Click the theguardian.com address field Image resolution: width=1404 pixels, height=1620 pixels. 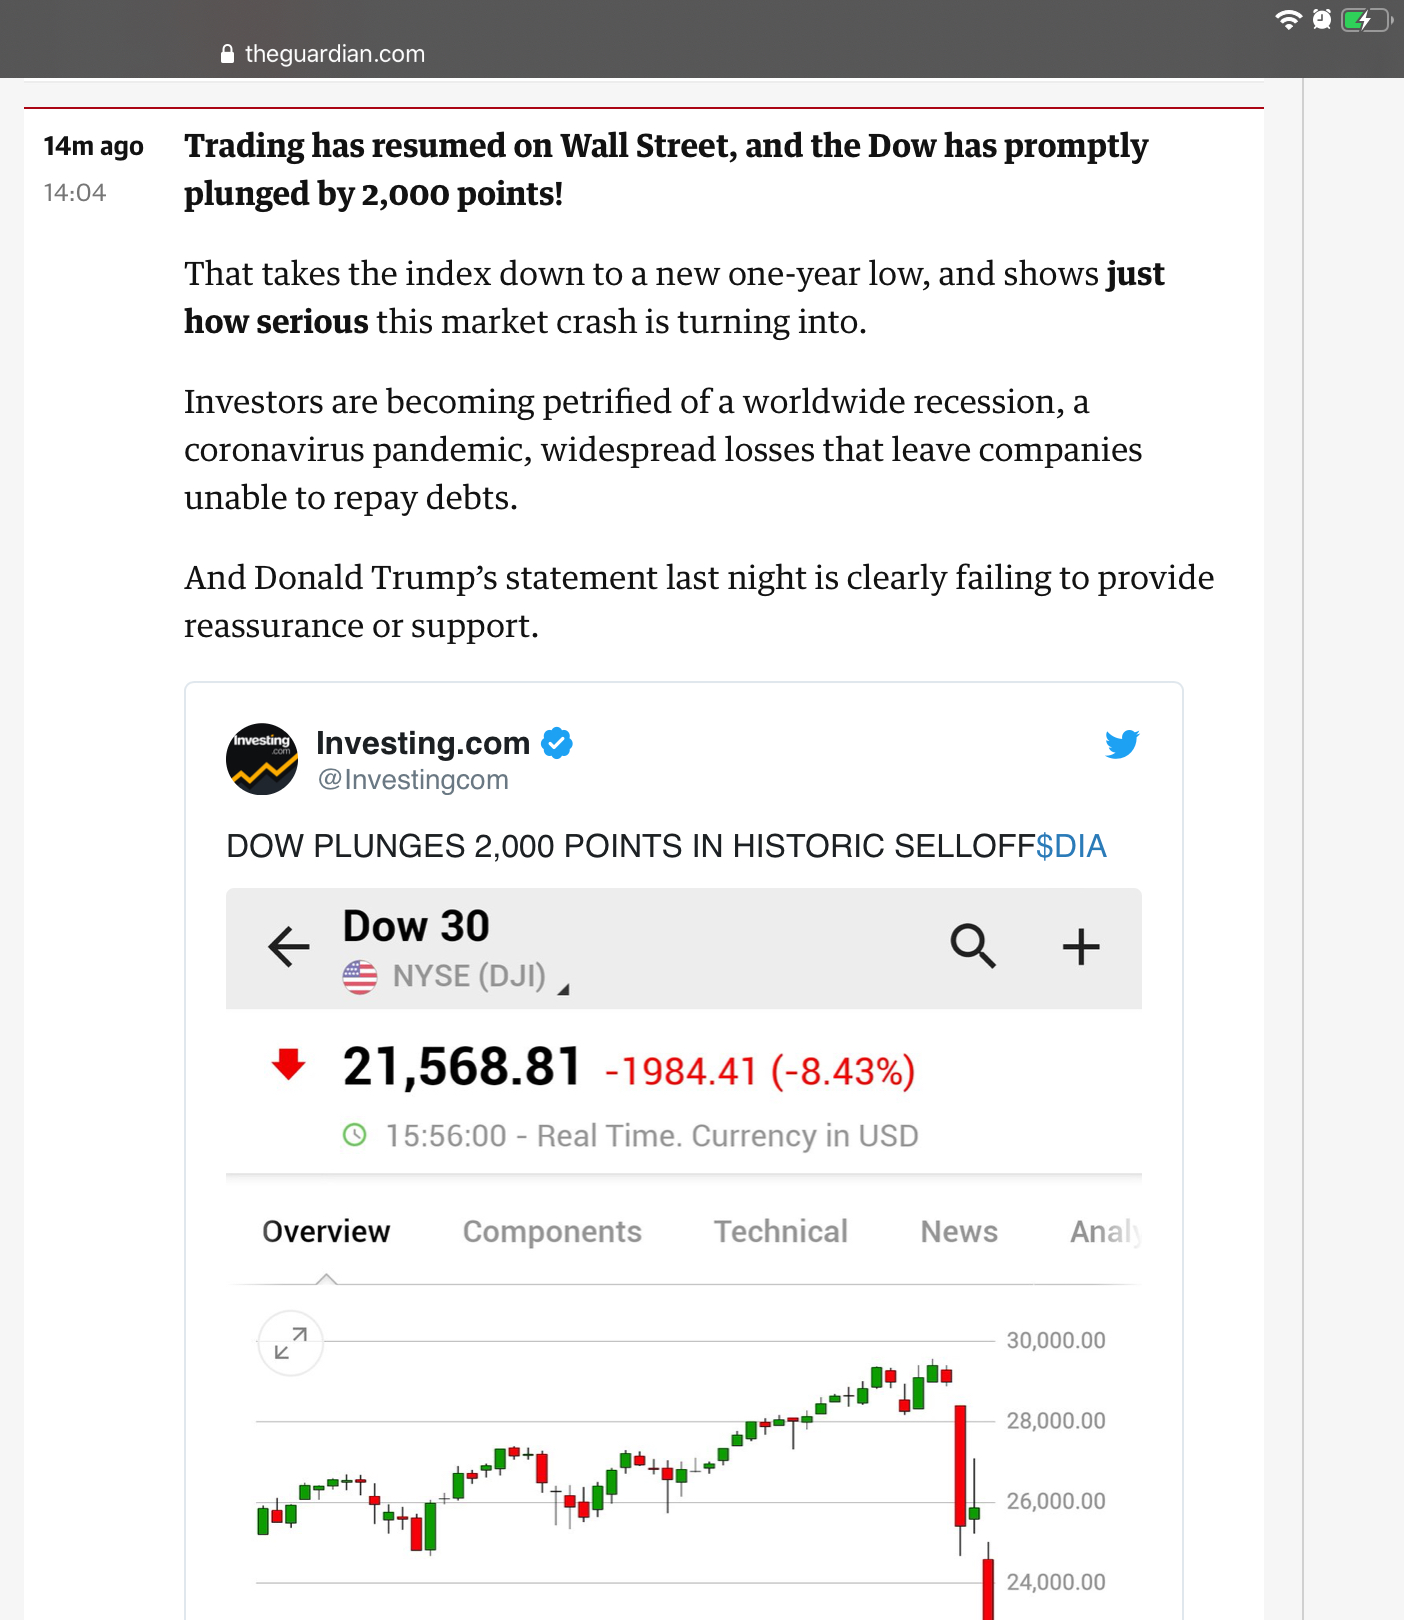pyautogui.click(x=335, y=54)
